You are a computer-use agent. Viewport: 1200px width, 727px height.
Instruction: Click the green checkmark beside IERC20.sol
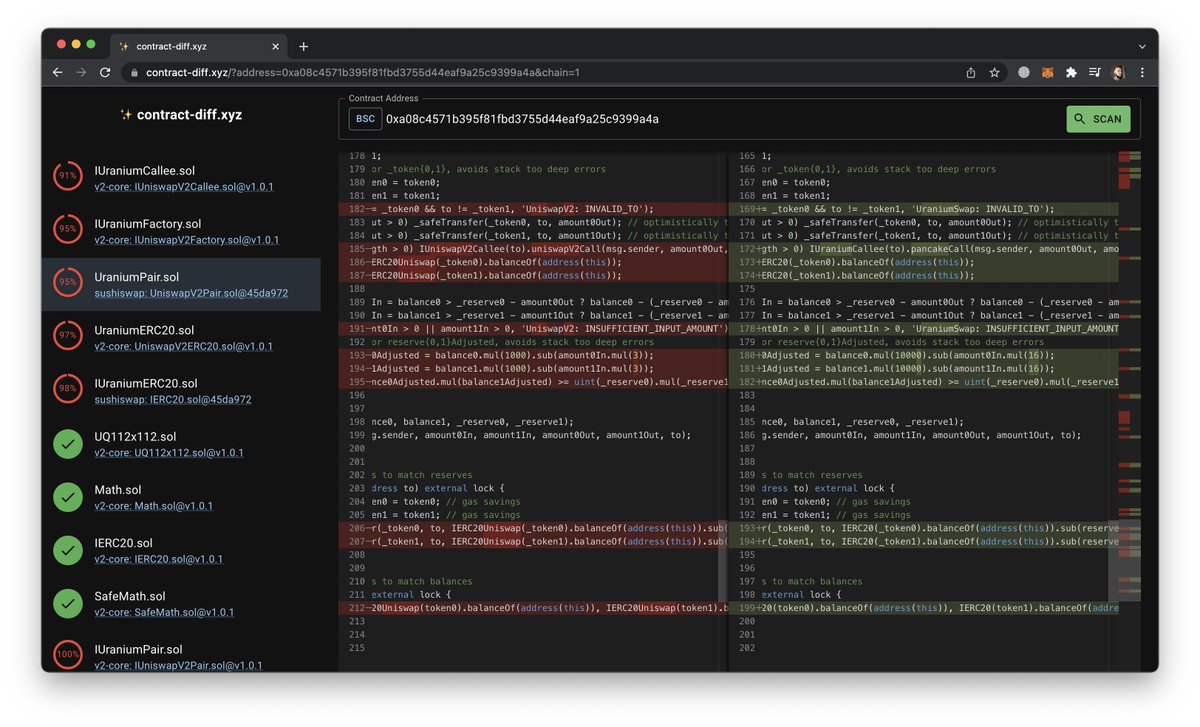68,548
